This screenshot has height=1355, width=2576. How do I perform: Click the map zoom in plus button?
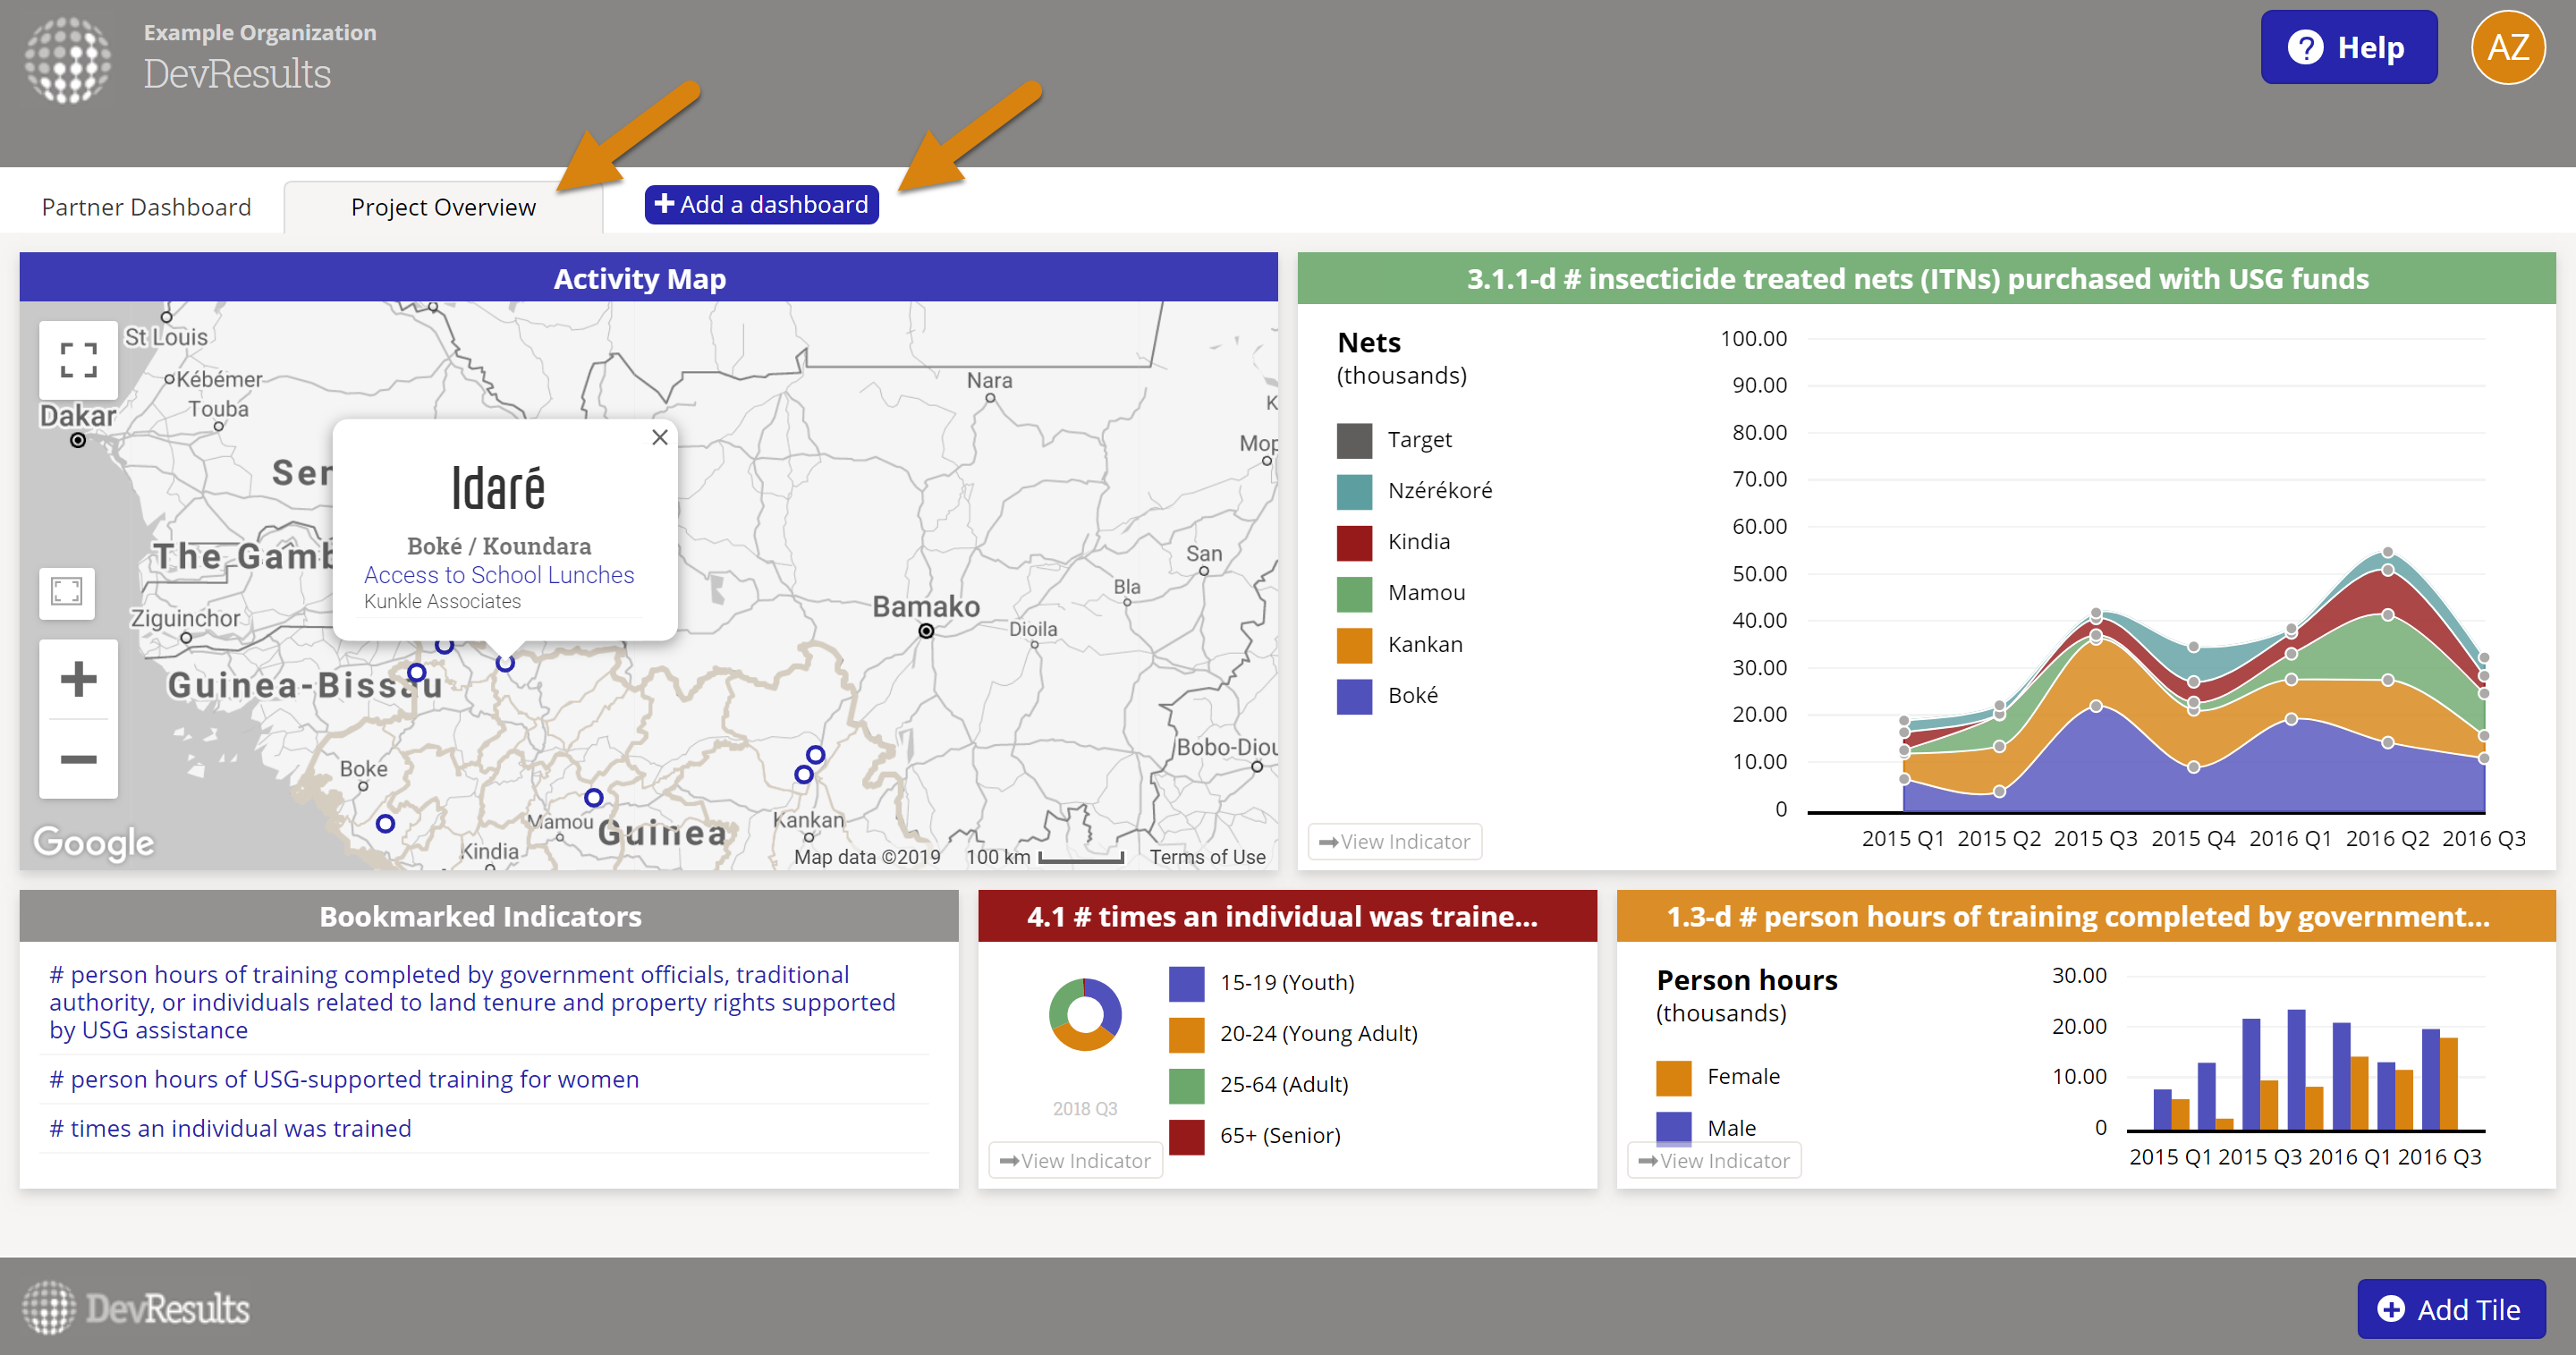[78, 679]
